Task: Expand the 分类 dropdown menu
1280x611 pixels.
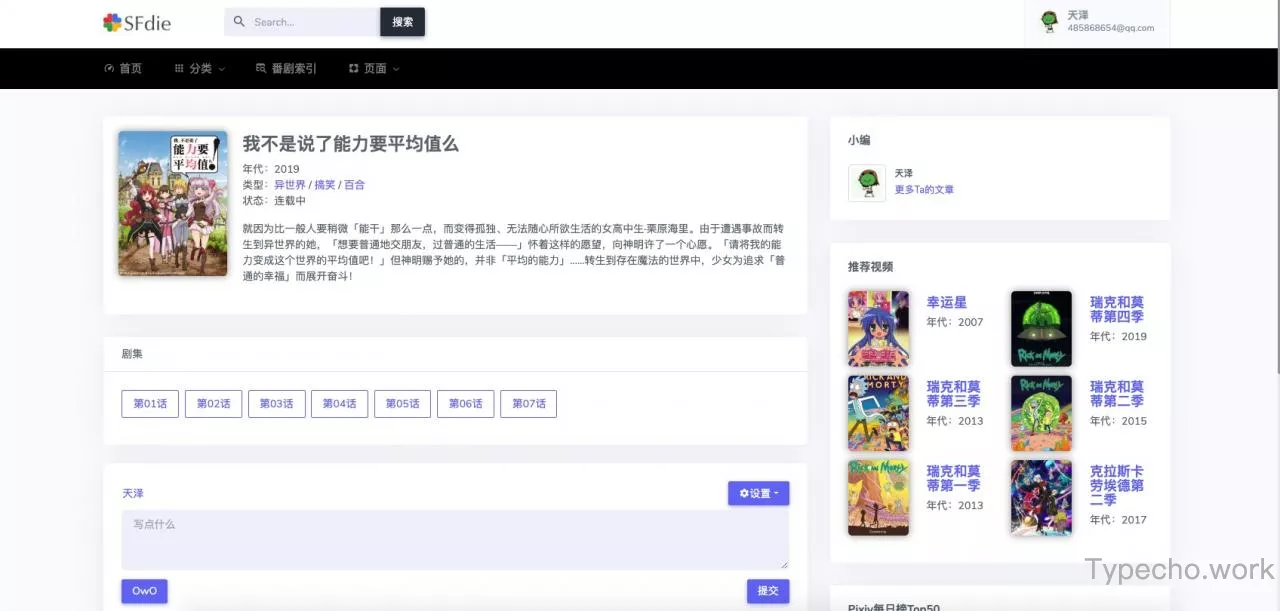Action: point(199,68)
